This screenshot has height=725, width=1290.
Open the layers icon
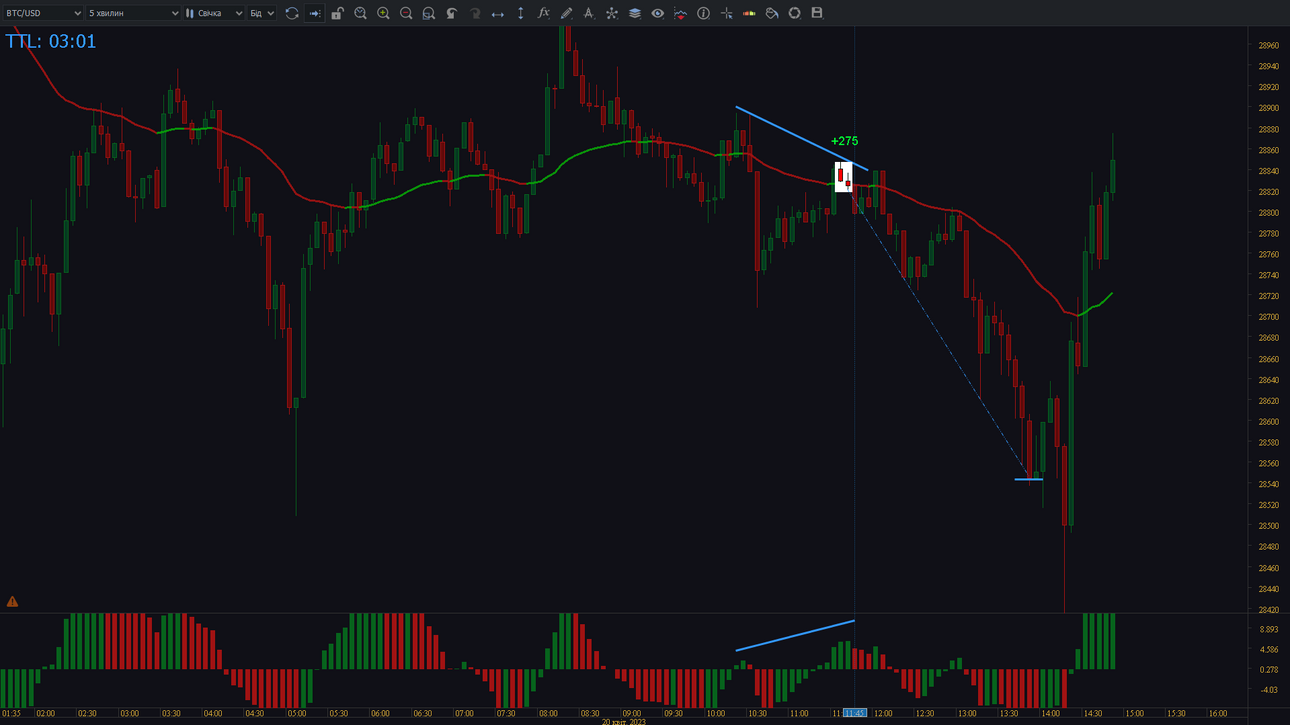coord(635,13)
